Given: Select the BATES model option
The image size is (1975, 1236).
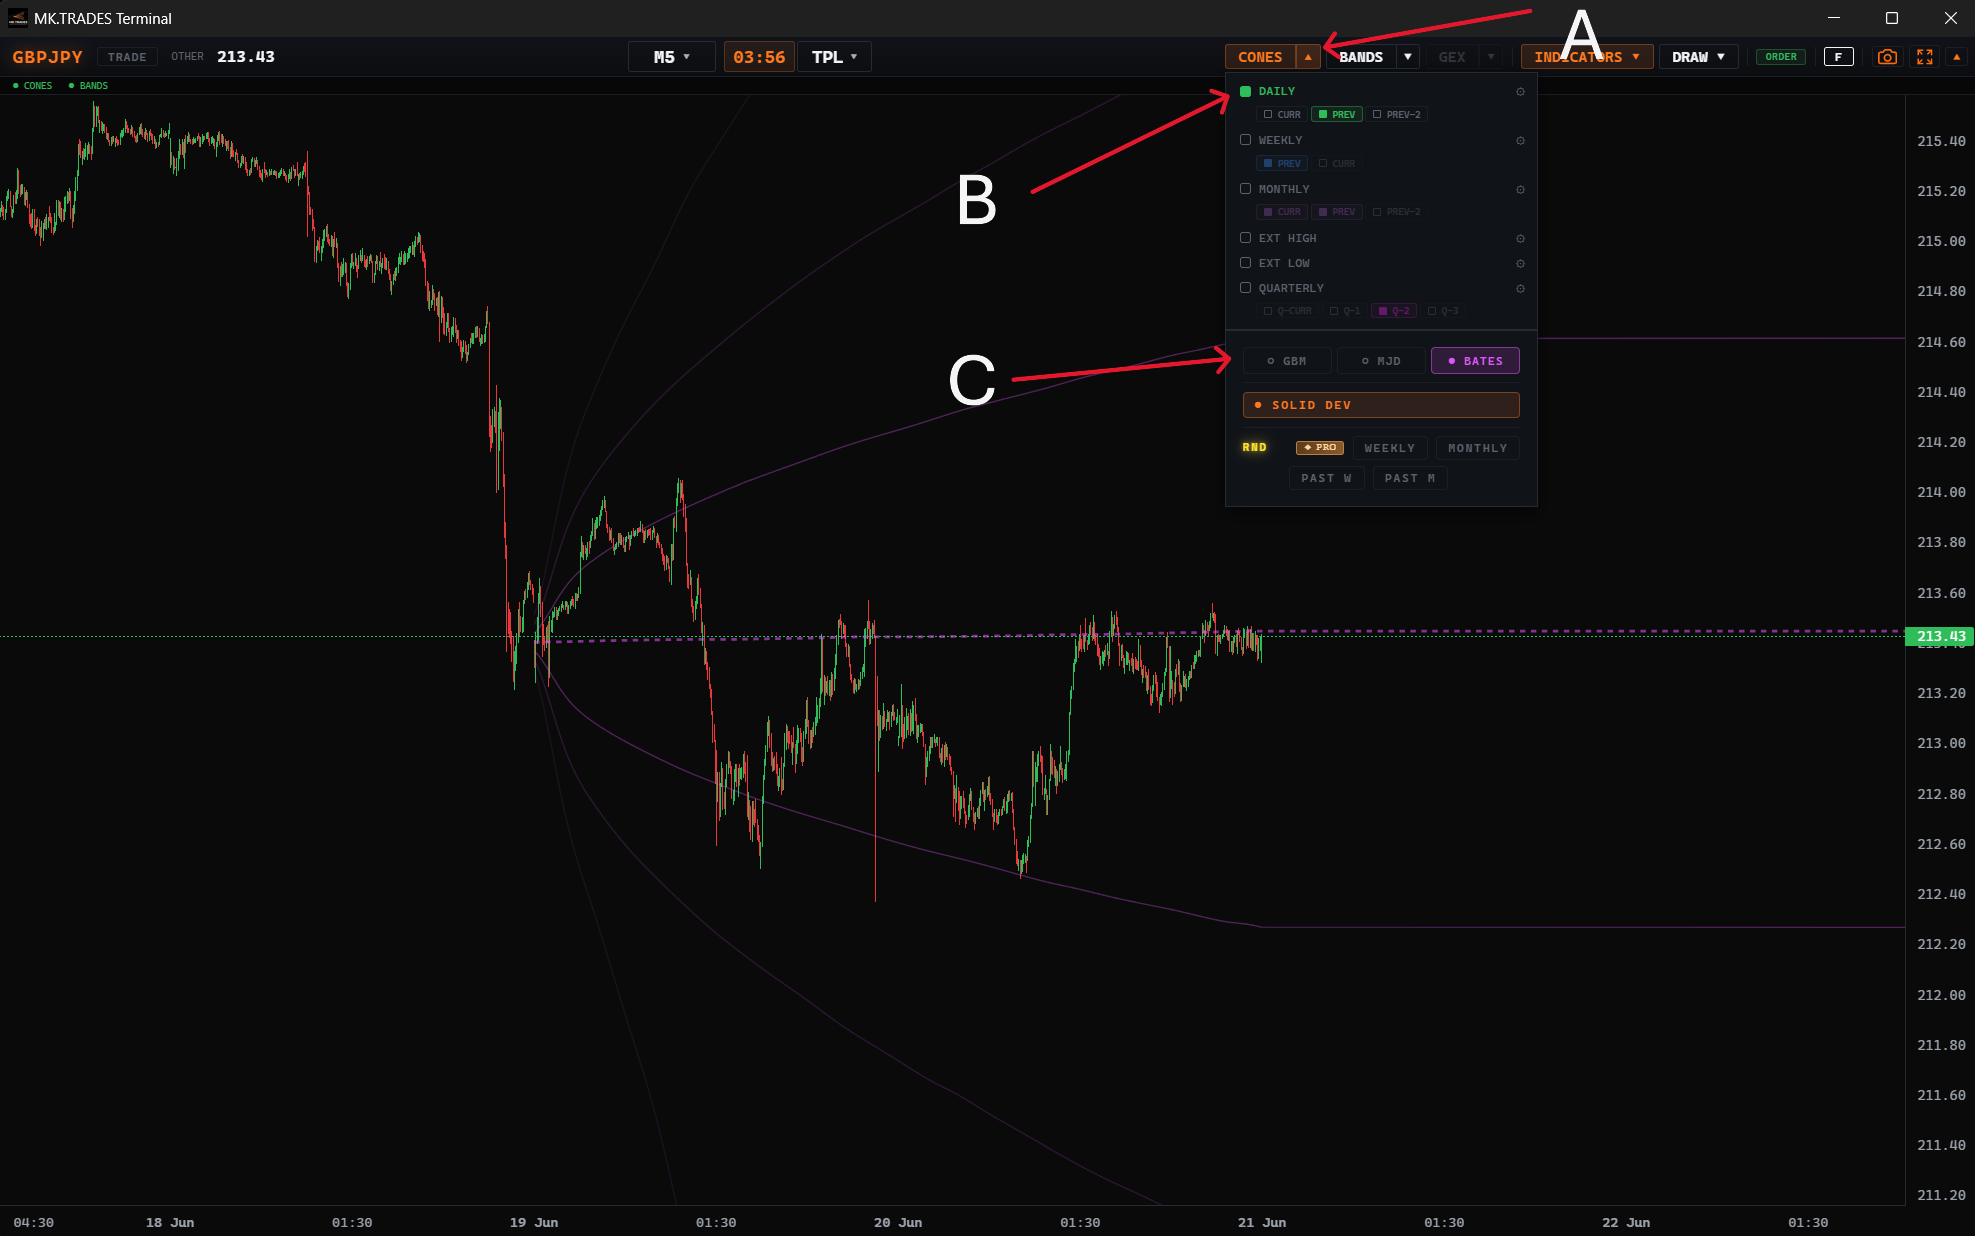Looking at the screenshot, I should point(1475,361).
